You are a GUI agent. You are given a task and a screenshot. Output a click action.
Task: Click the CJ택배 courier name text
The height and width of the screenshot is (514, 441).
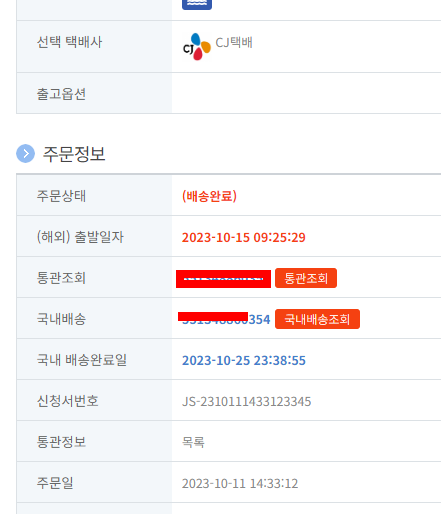click(234, 43)
